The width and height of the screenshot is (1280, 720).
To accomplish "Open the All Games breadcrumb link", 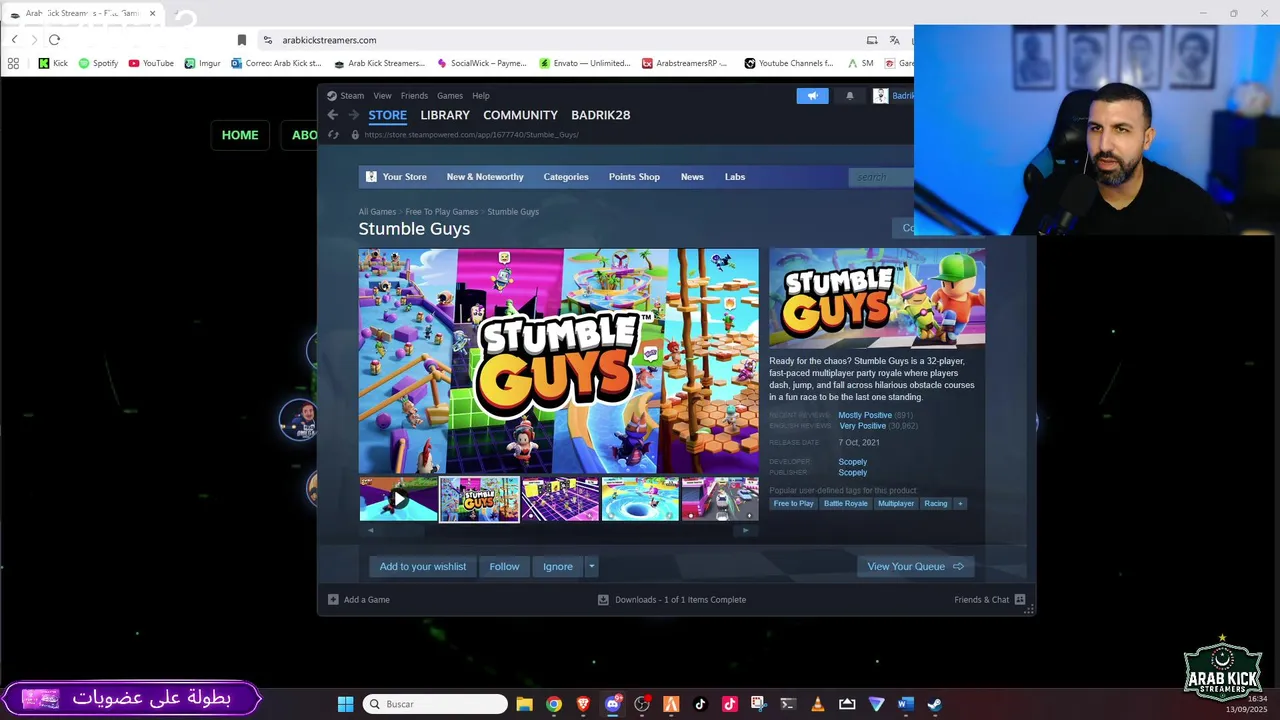I will tap(377, 212).
